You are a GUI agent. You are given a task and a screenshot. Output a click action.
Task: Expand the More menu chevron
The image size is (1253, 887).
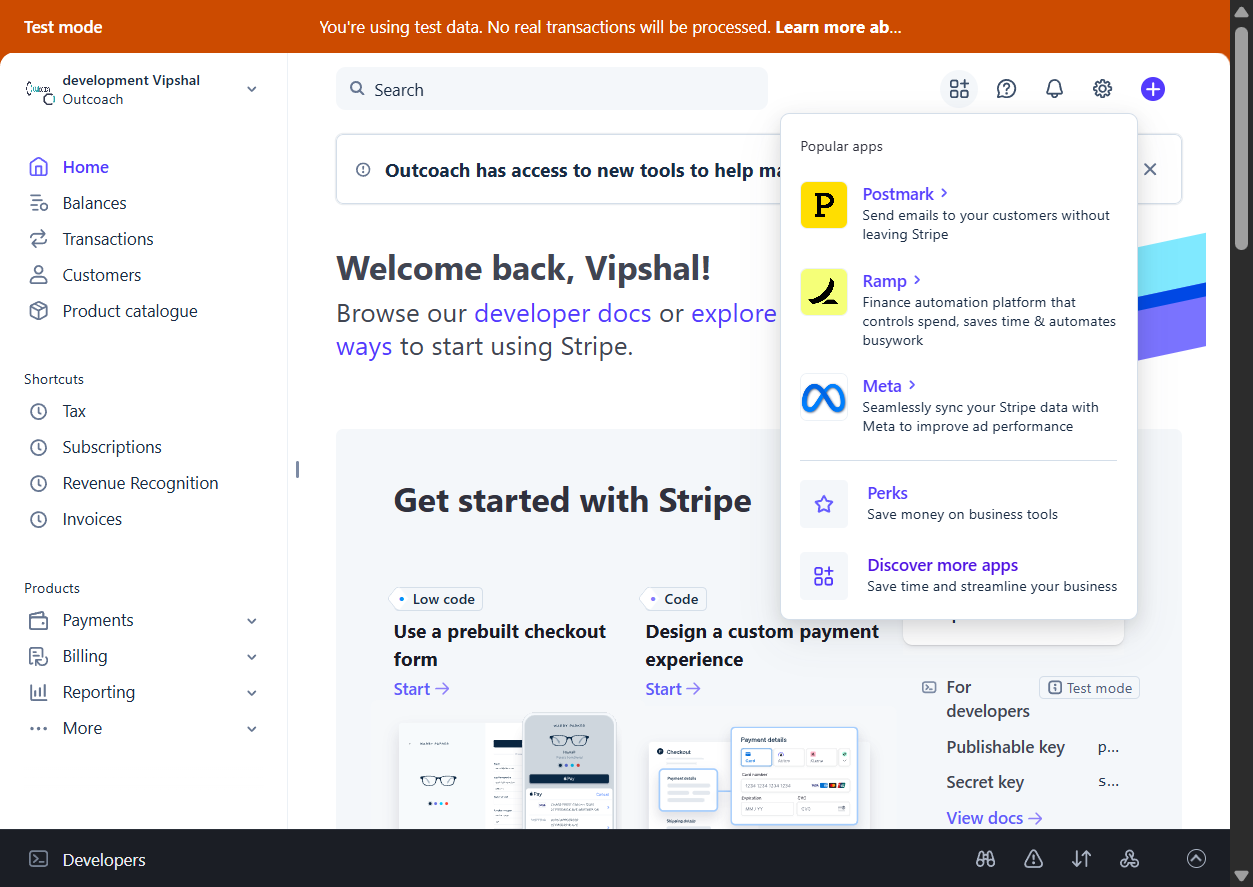[252, 729]
